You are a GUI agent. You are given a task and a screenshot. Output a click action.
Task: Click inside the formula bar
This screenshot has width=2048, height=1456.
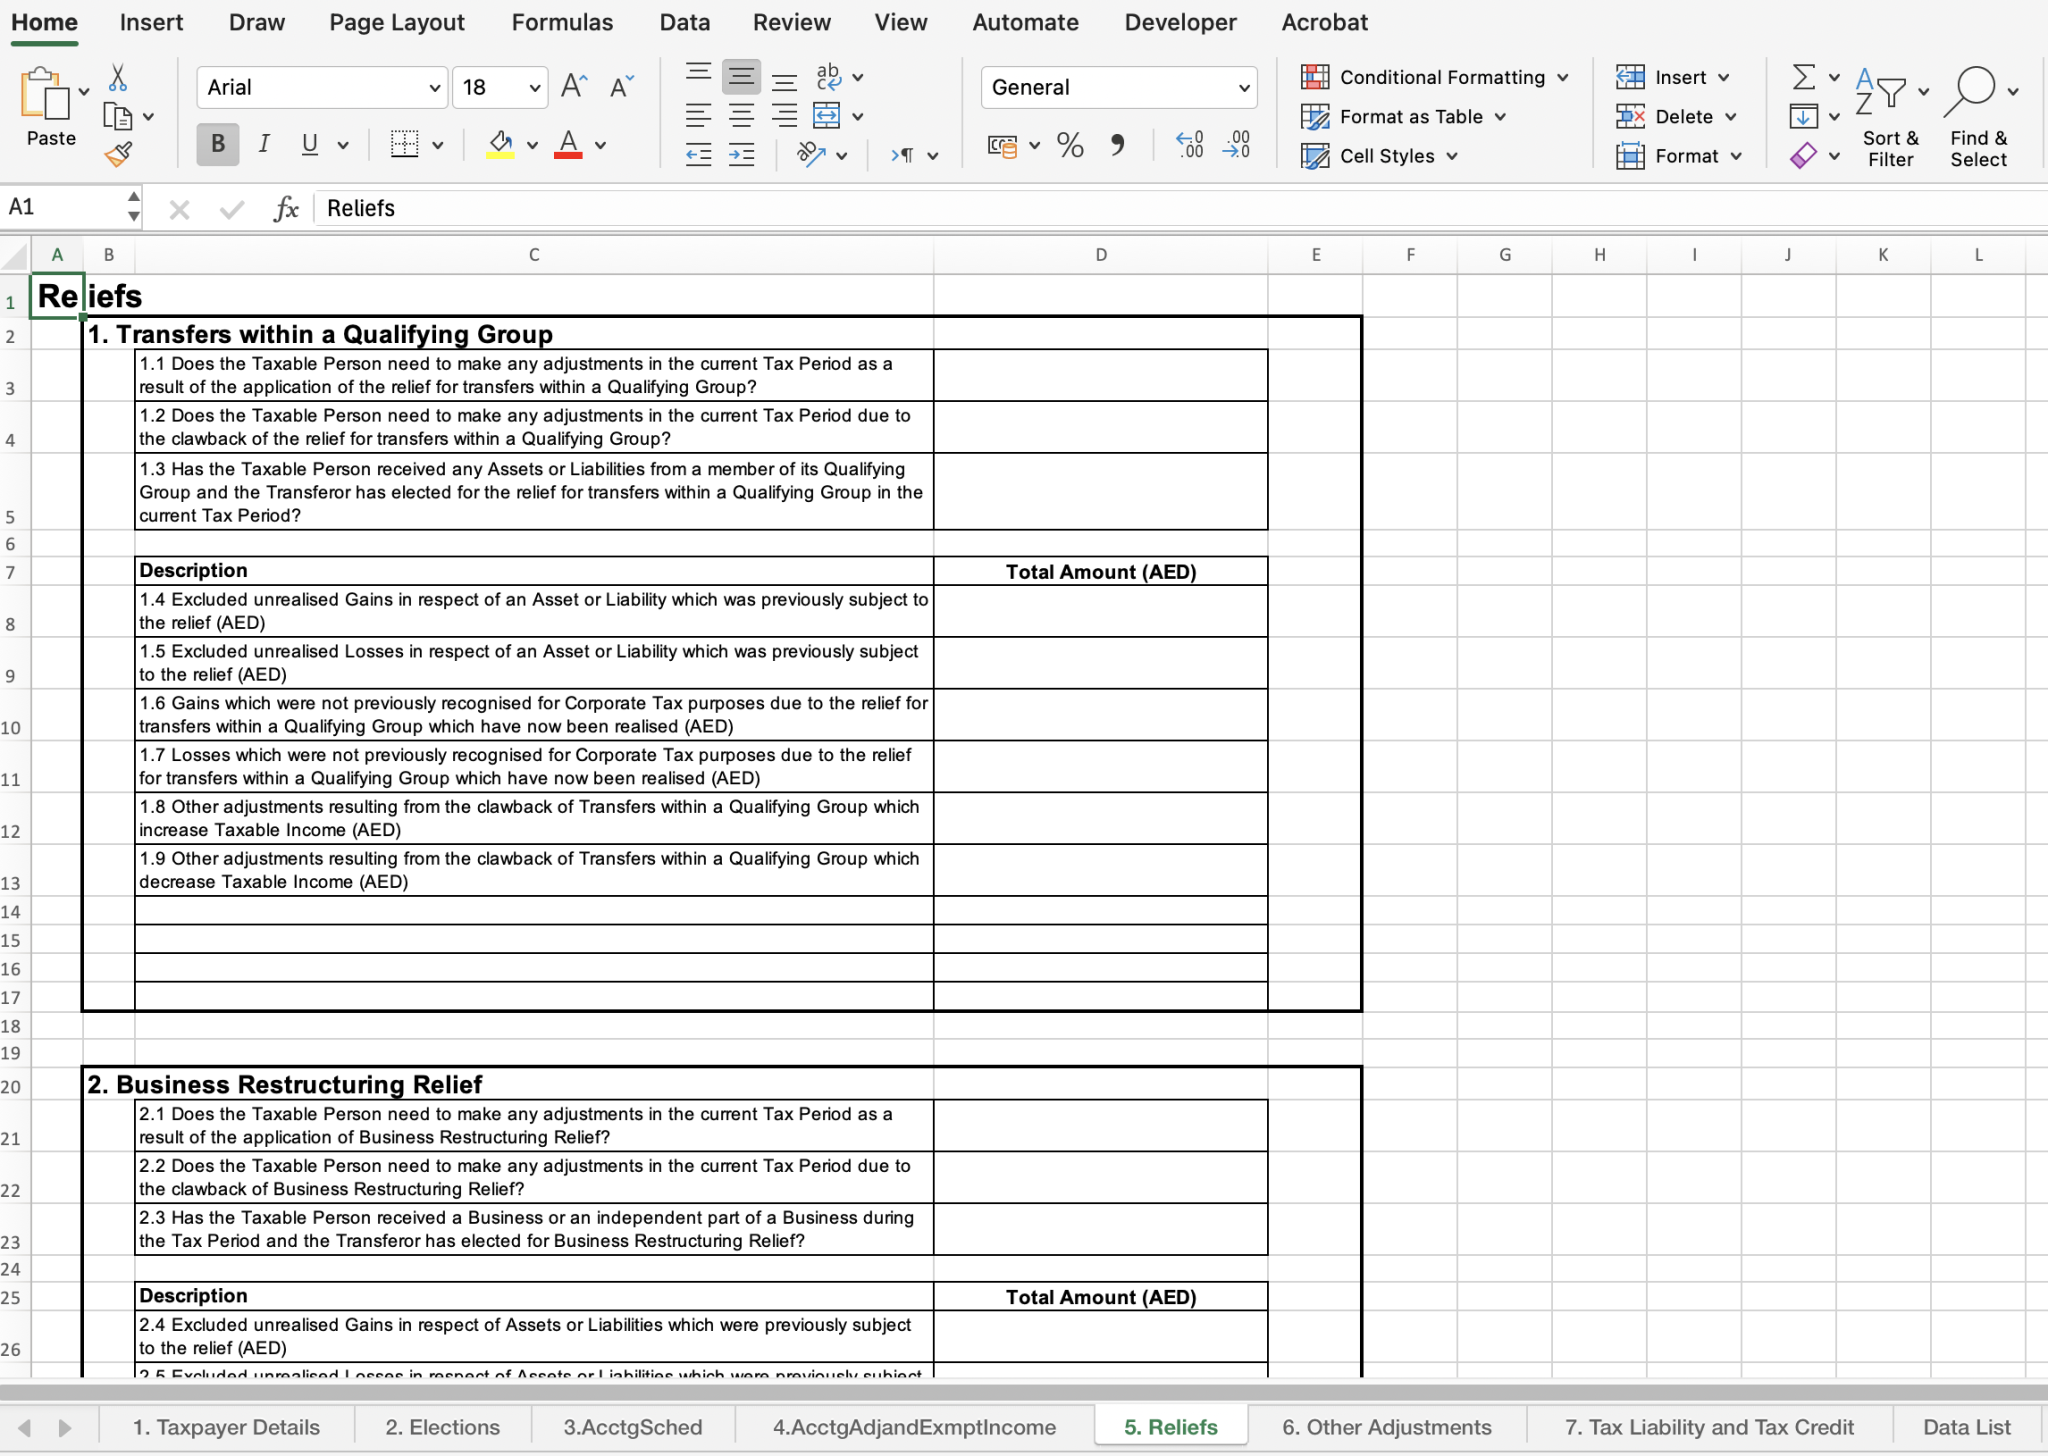pos(700,207)
